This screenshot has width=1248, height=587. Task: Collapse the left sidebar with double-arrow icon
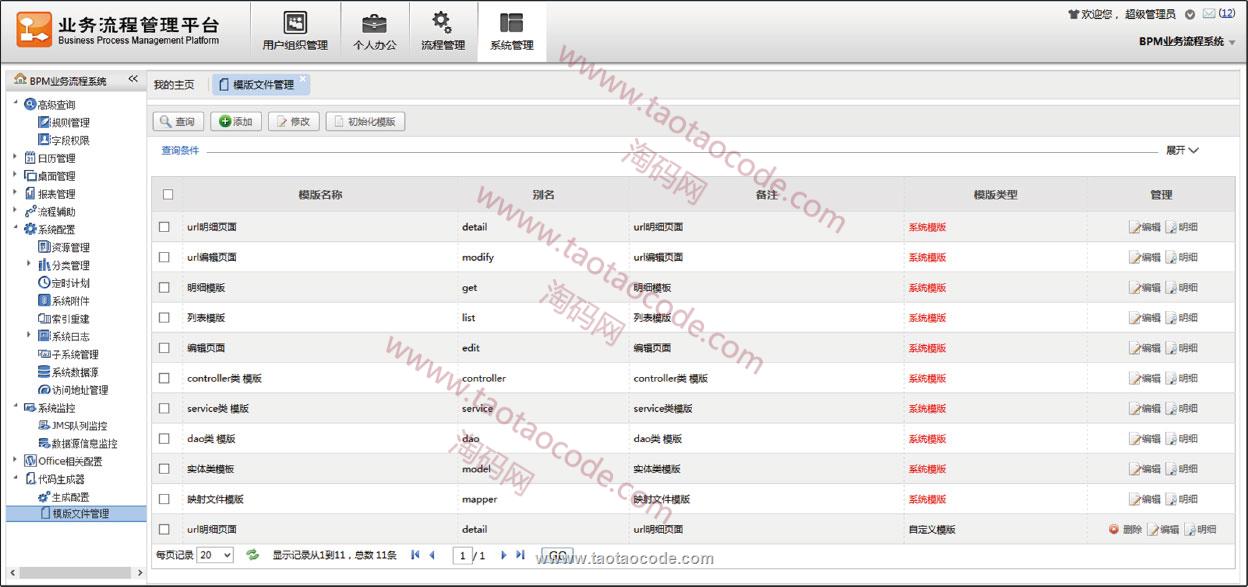coord(133,80)
